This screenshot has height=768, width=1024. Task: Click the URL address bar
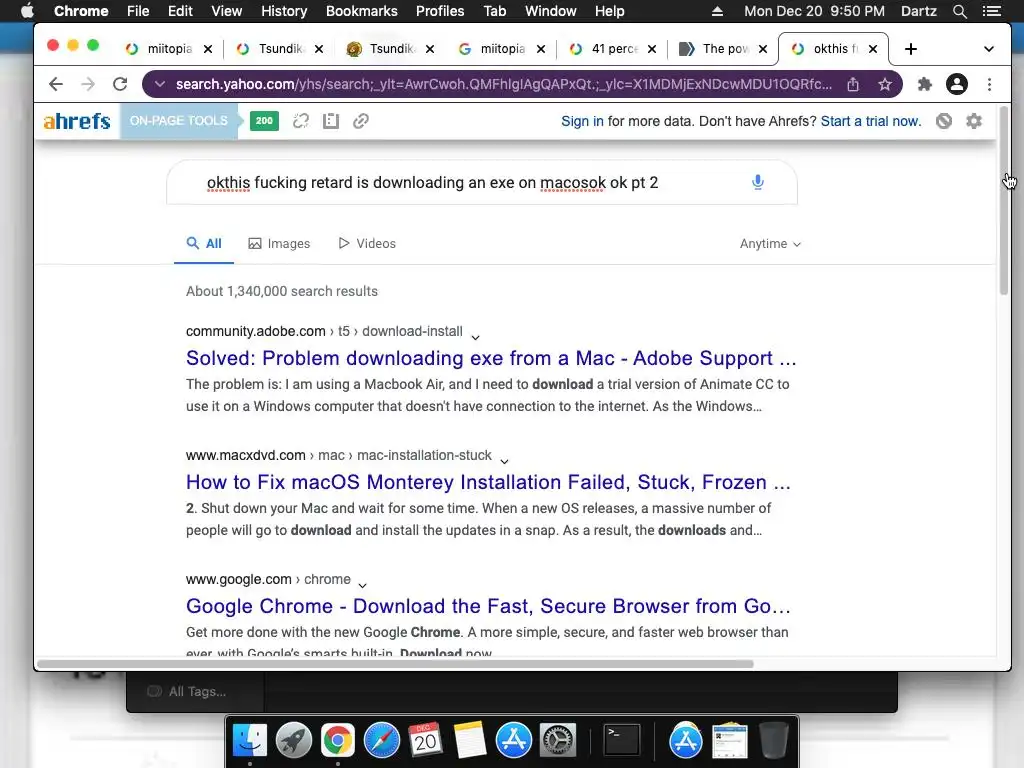coord(504,84)
